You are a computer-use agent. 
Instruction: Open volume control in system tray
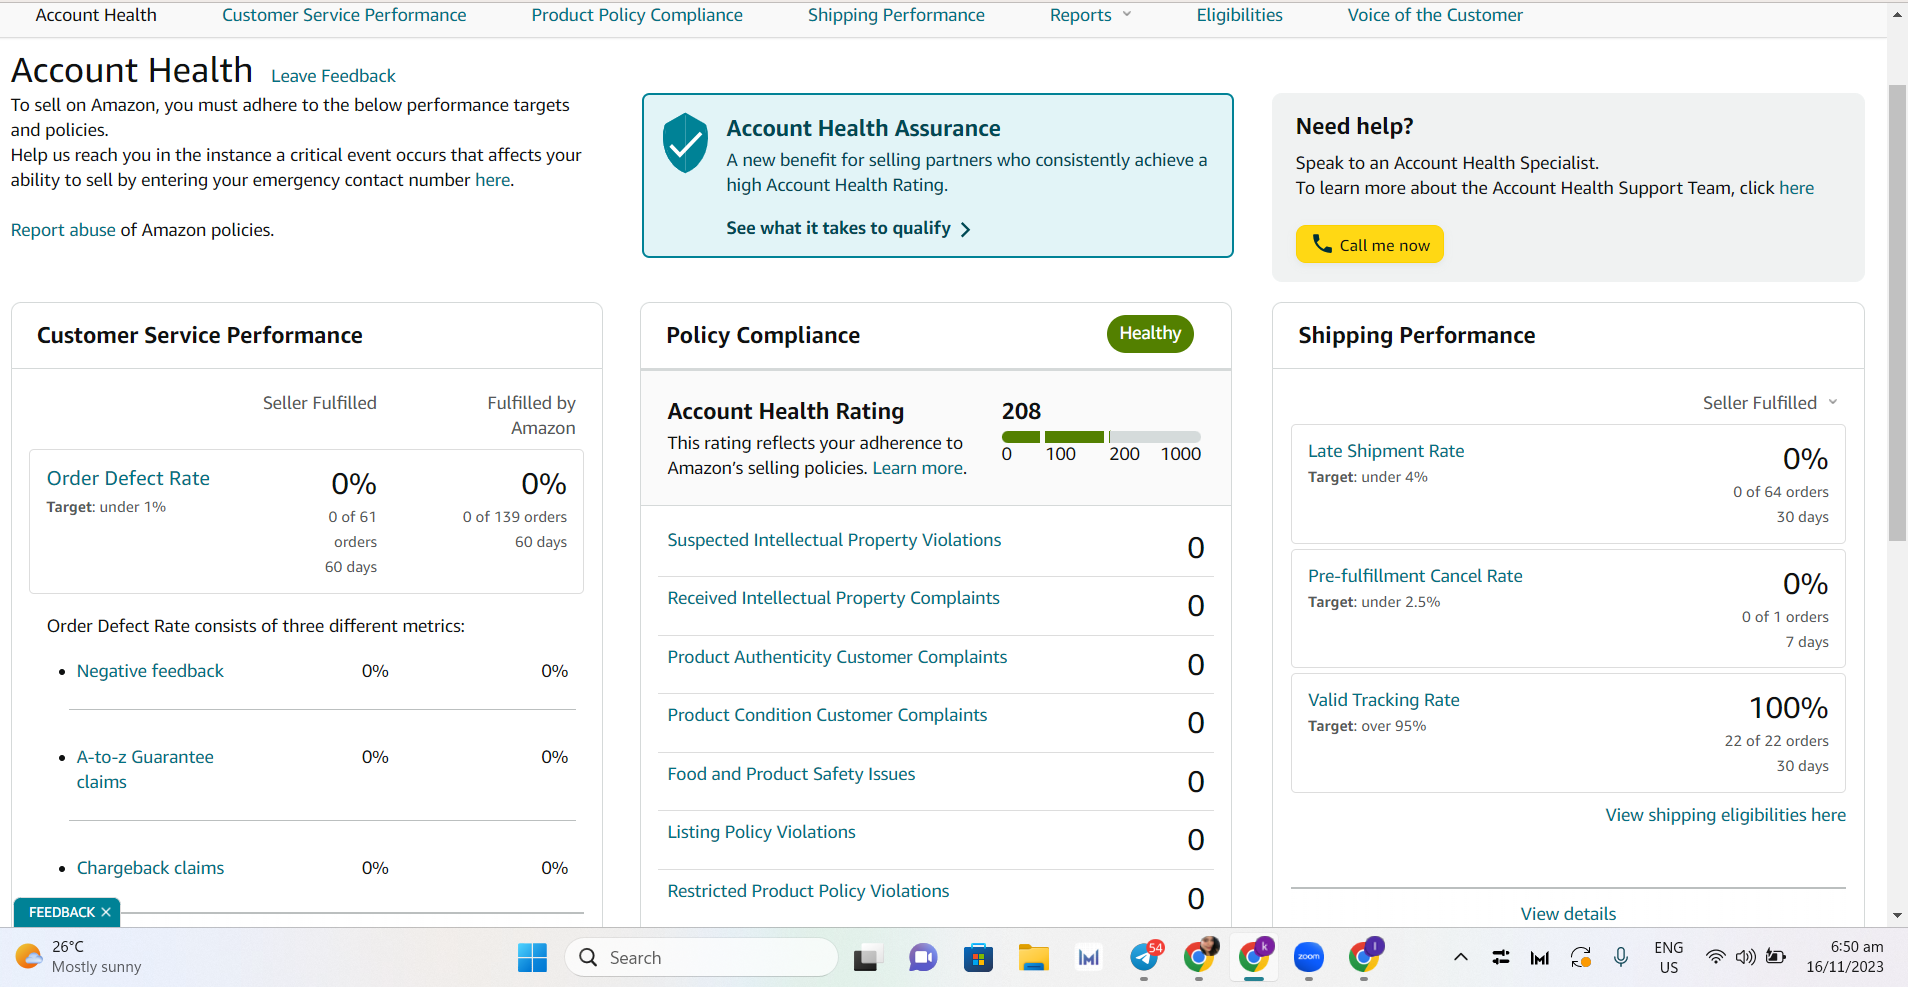click(1746, 957)
